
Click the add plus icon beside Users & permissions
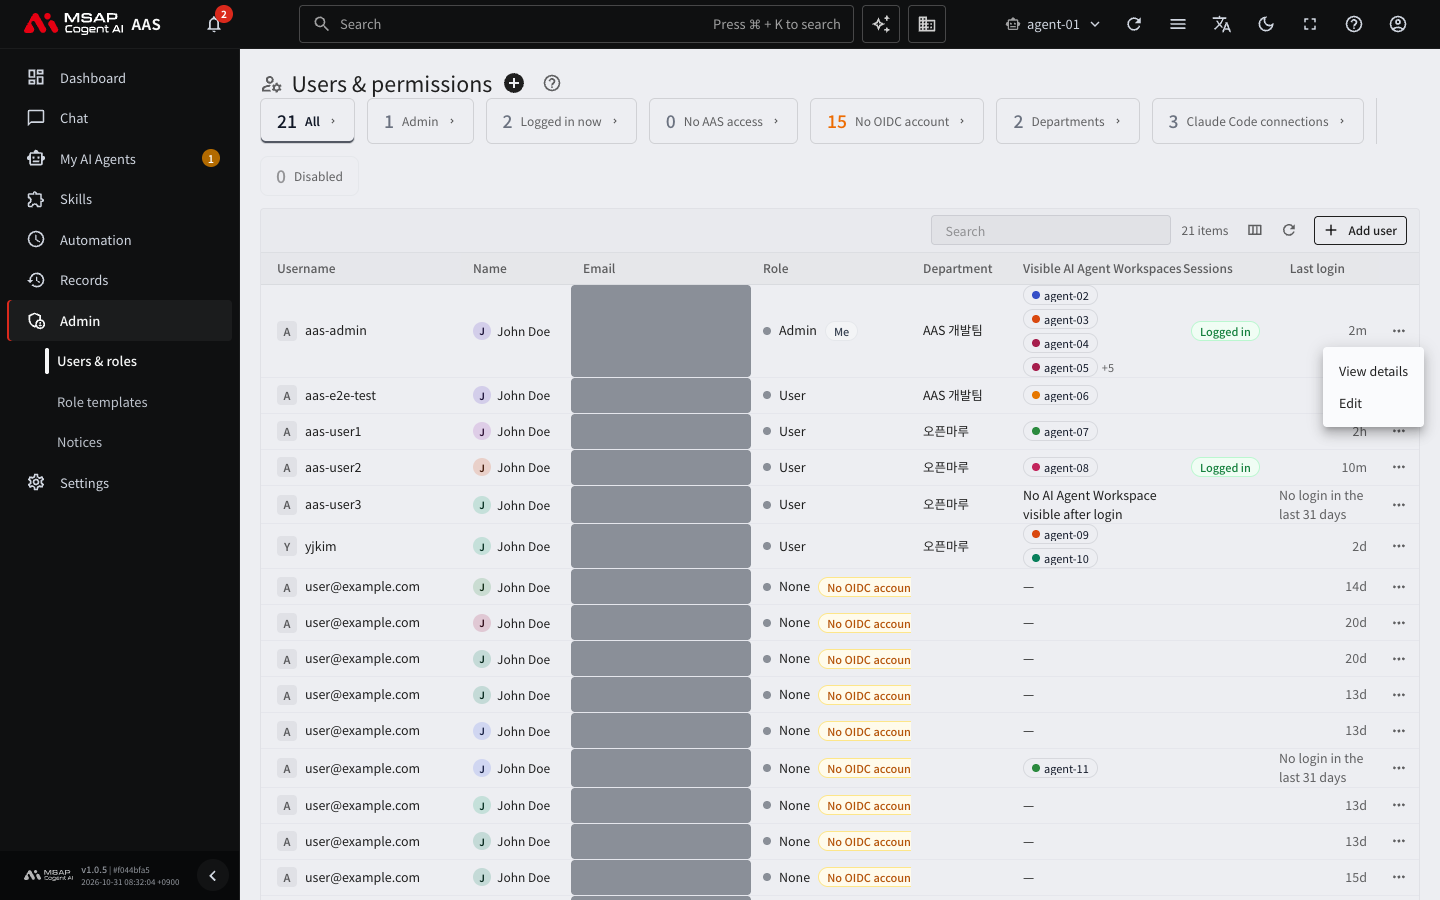[x=514, y=83]
